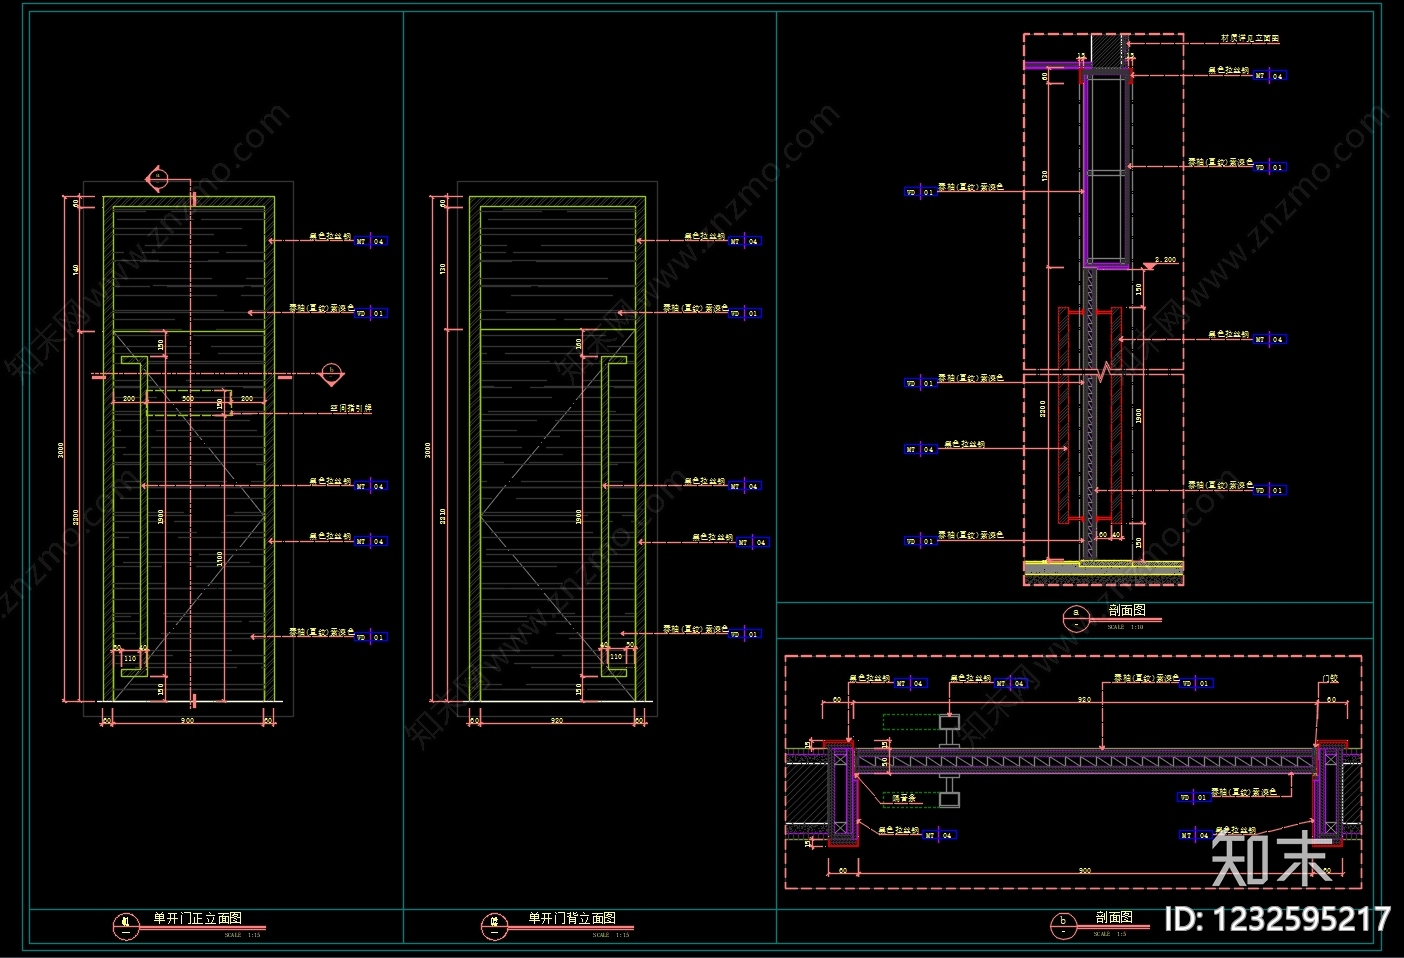Select the 1100 dimension in front elevation
Screen dimensions: 1404x958
coord(220,558)
